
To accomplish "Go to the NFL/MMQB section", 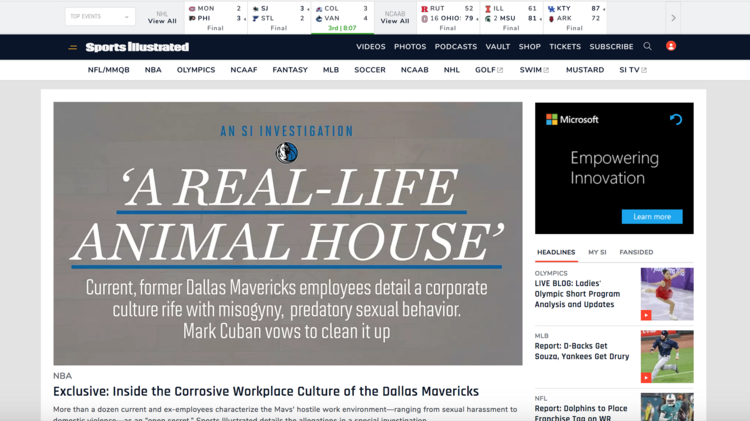I will [x=109, y=70].
